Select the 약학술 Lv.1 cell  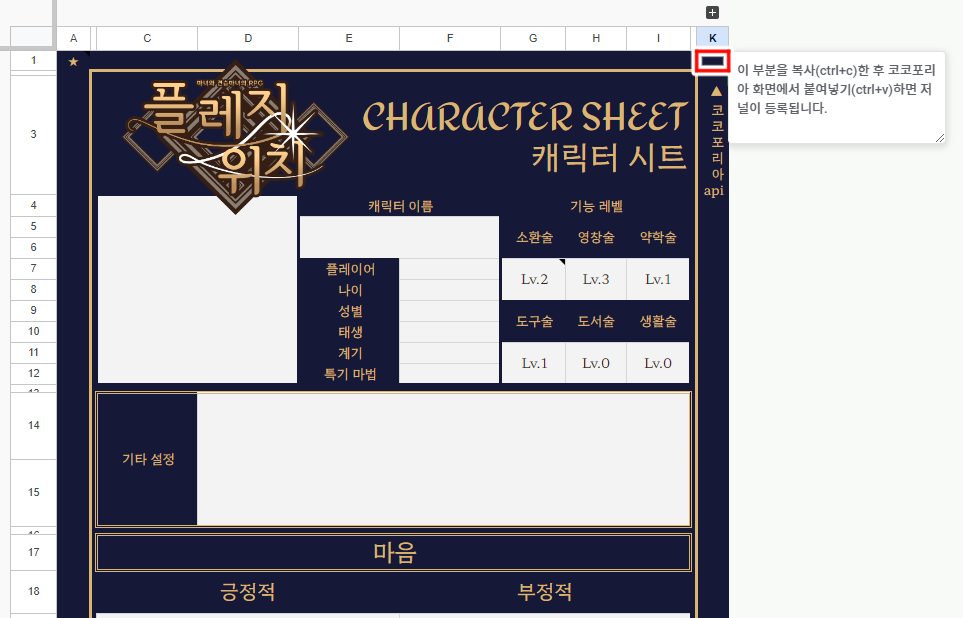pyautogui.click(x=658, y=279)
